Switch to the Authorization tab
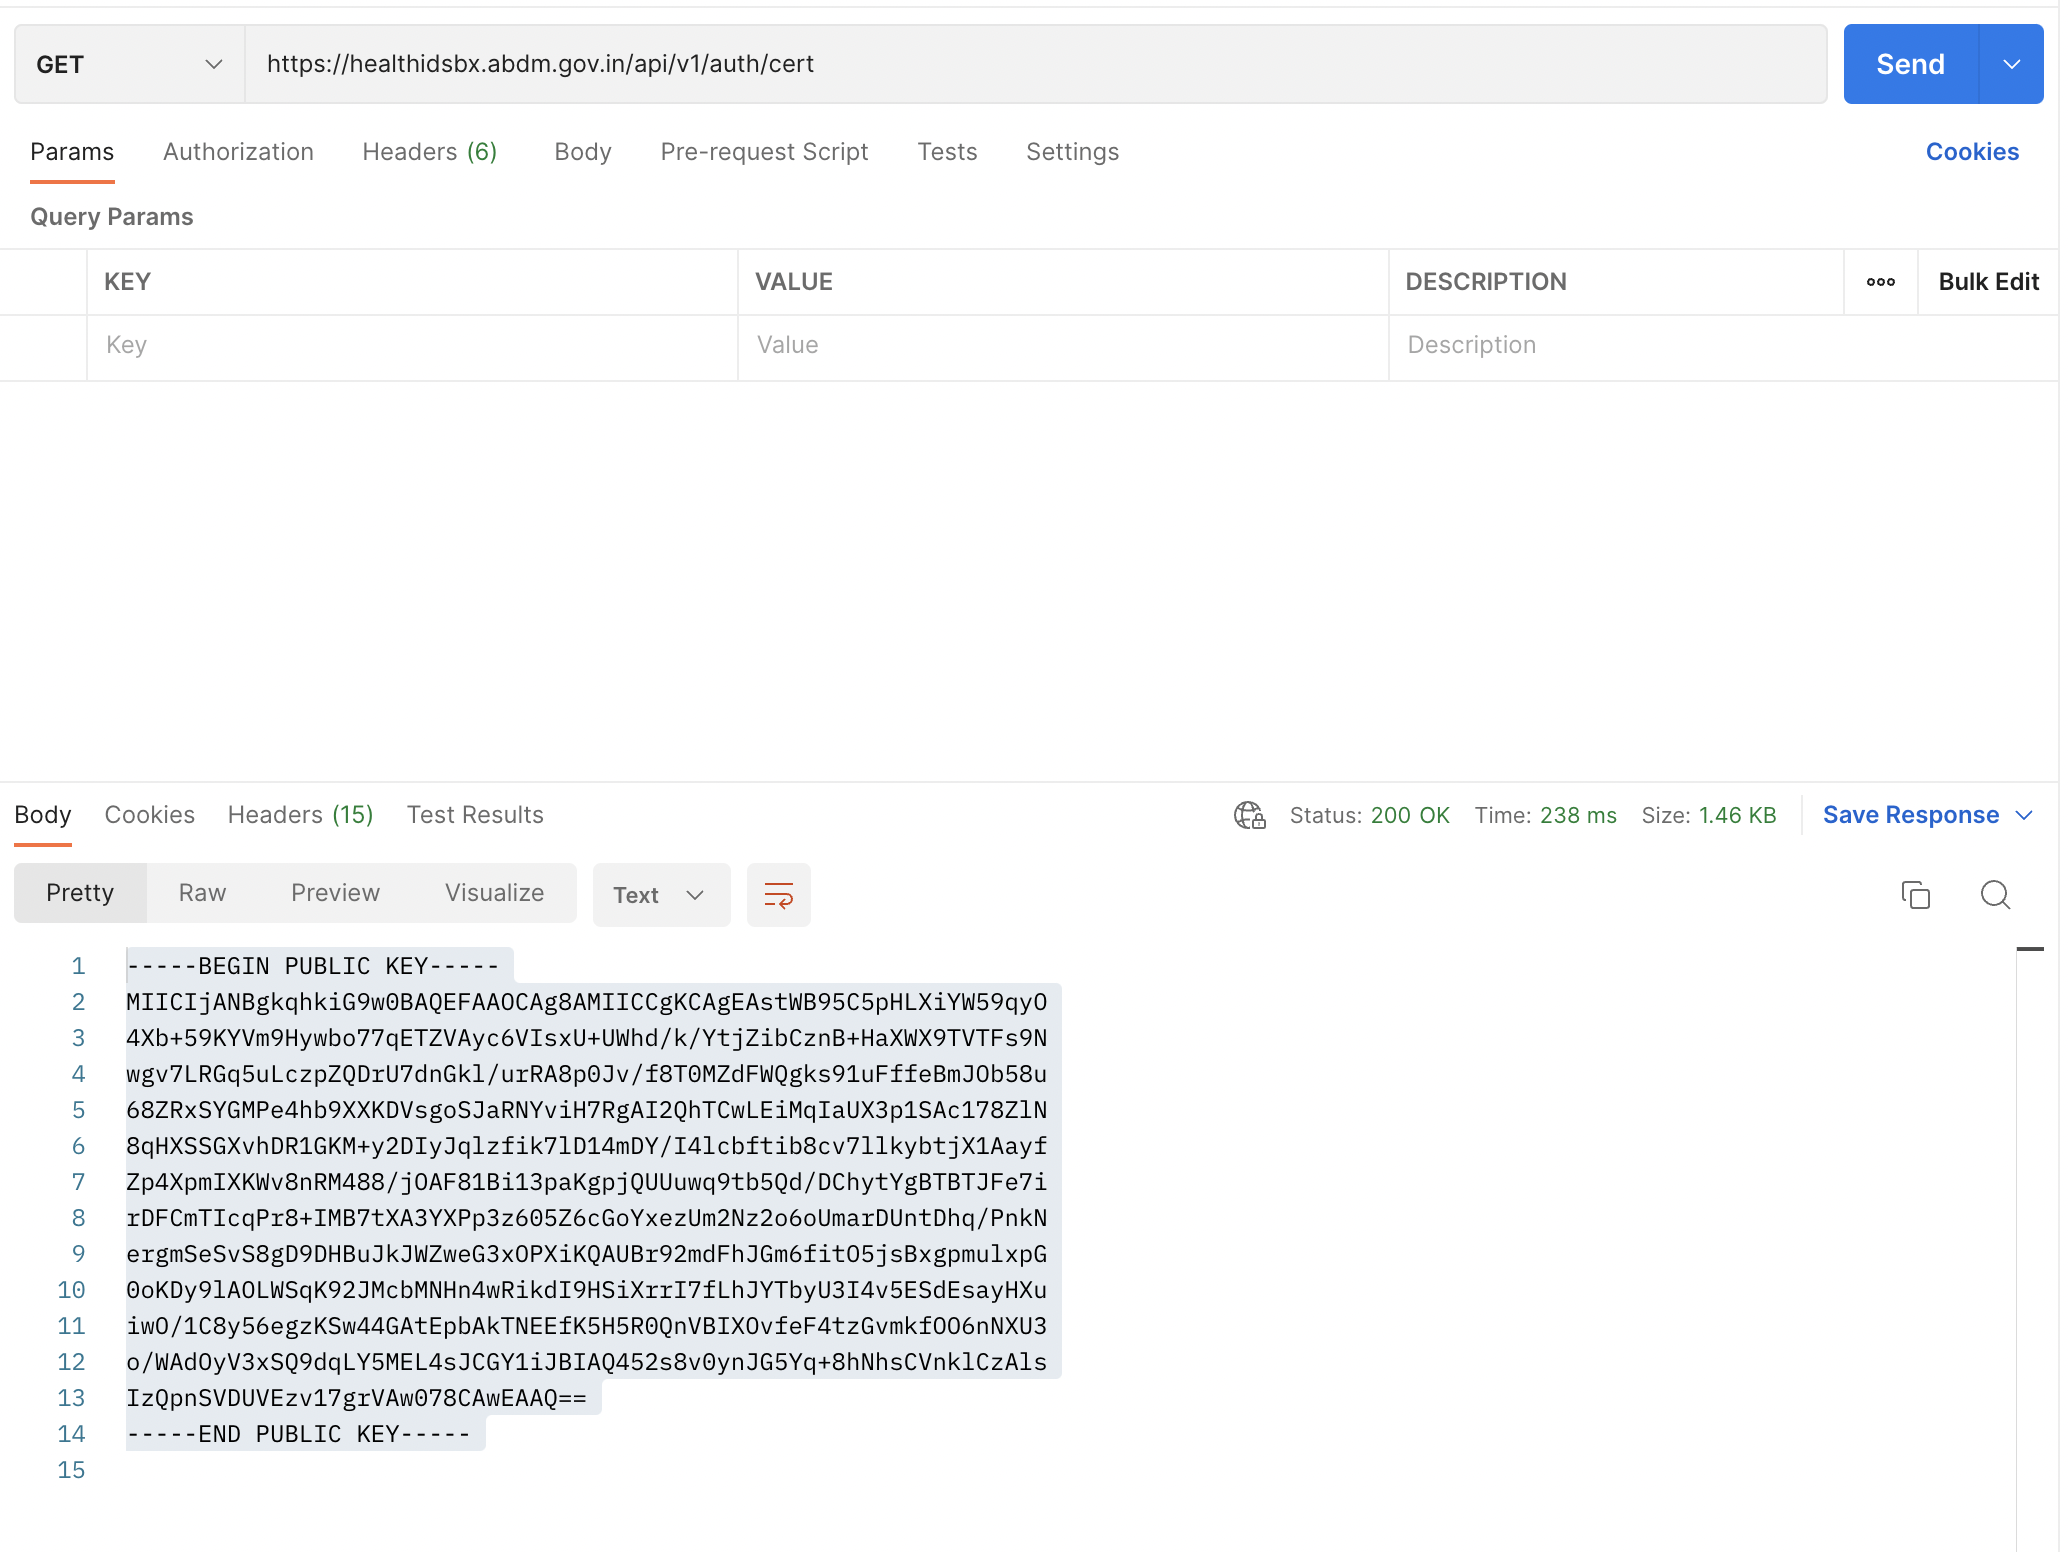This screenshot has height=1552, width=2068. coord(238,152)
